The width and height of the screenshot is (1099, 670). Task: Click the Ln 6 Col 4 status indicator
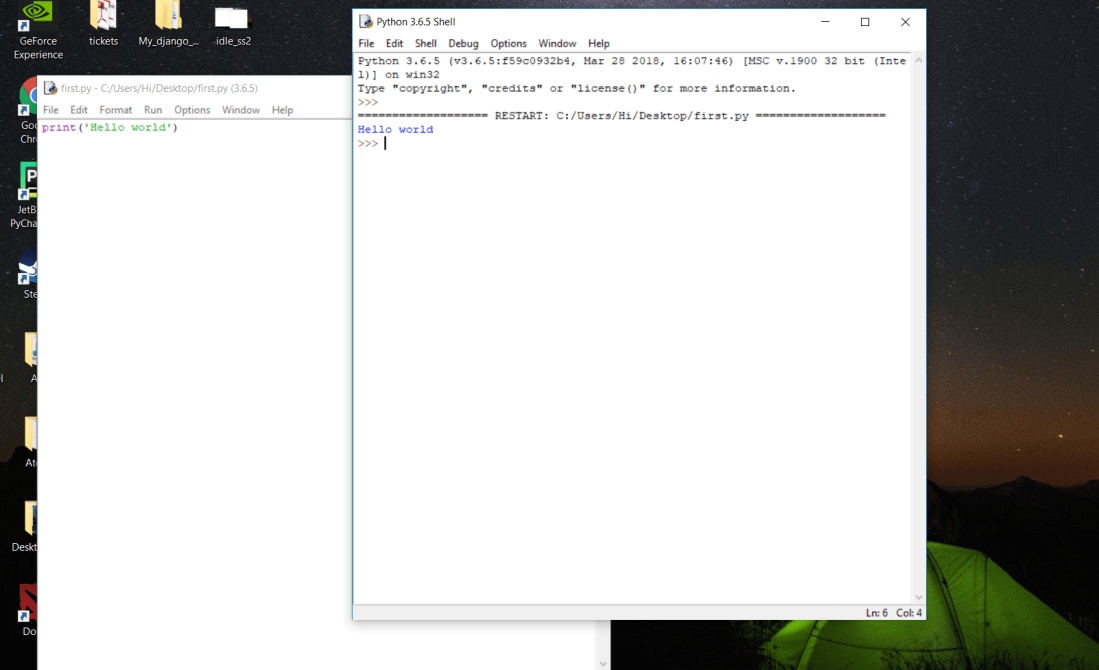pos(895,612)
